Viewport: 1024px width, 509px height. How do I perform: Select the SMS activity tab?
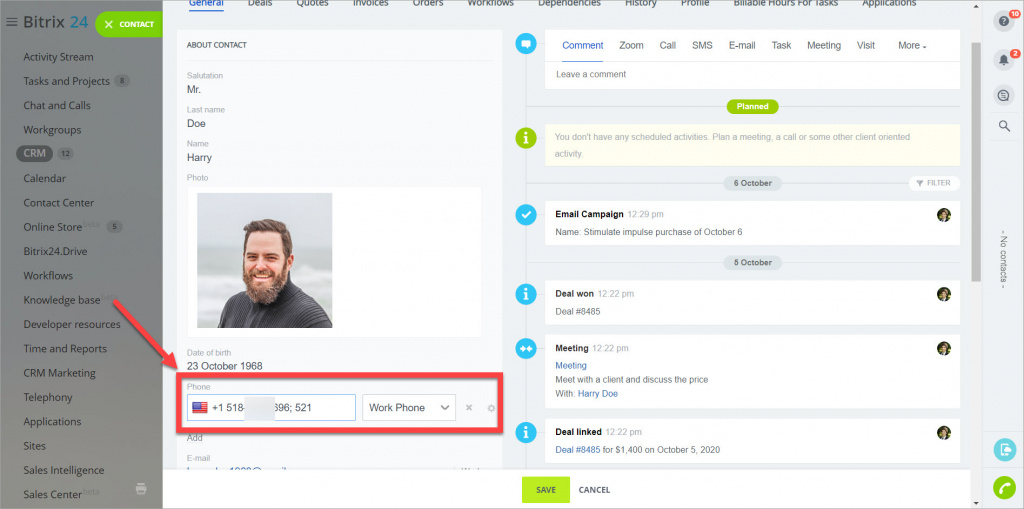coord(702,45)
